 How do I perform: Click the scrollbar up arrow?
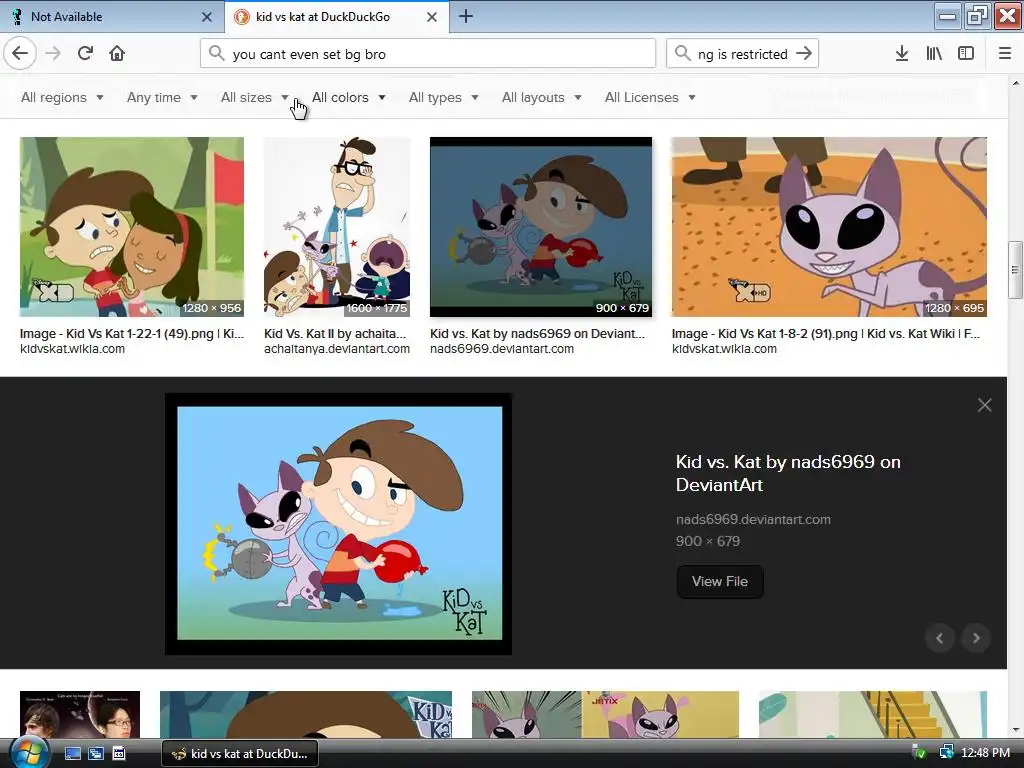click(x=1015, y=83)
